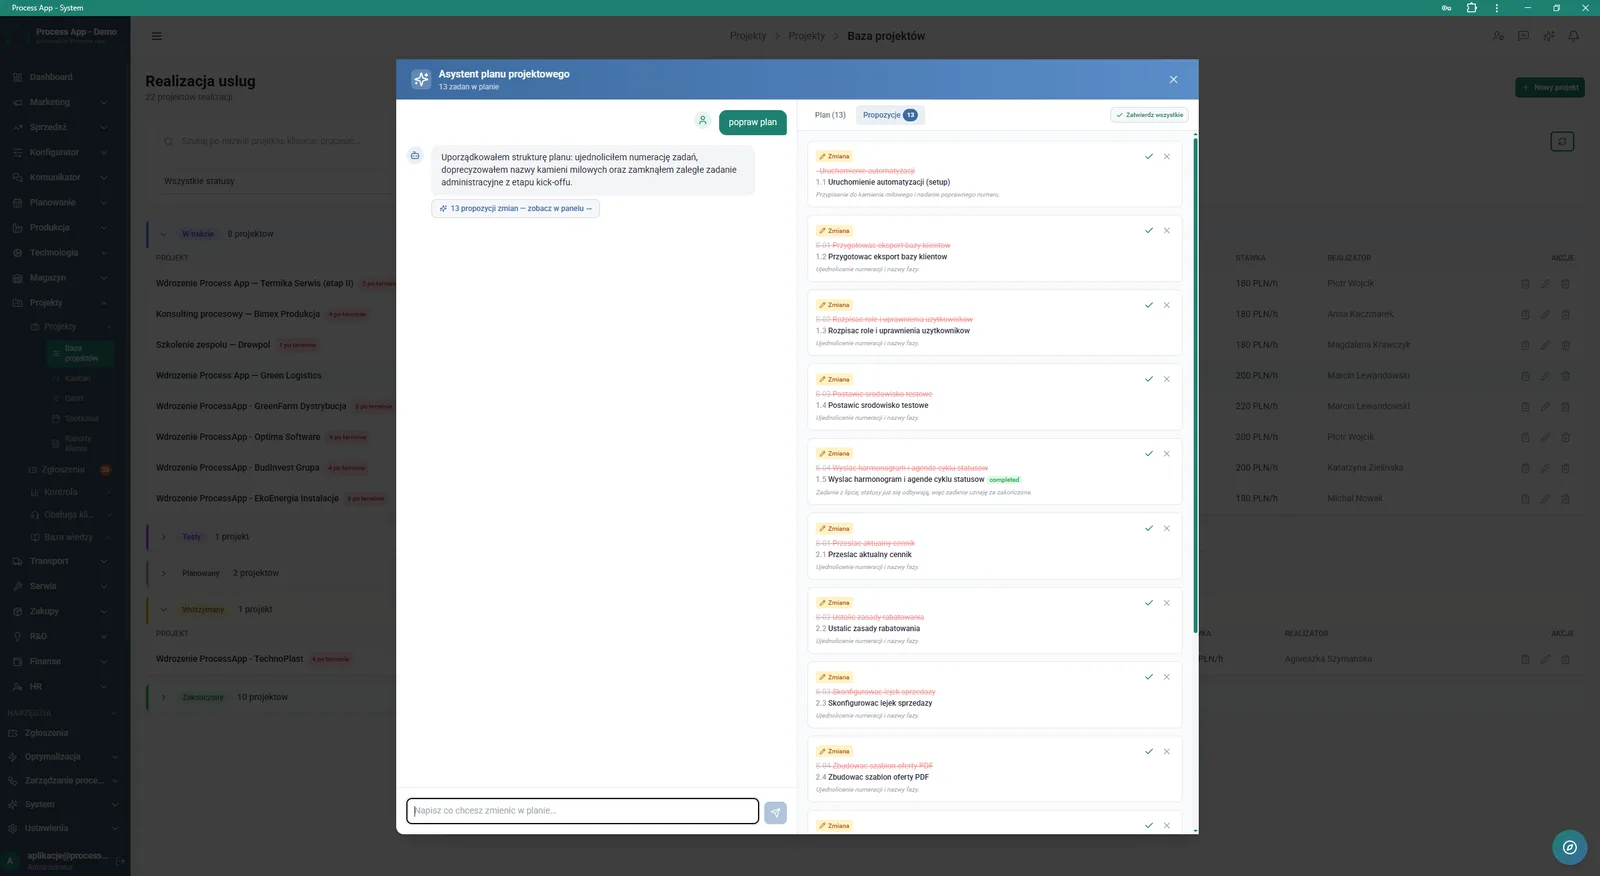Accept the 'Skonfigurowac lejek sprzedazy' change
The image size is (1600, 876).
click(1149, 677)
